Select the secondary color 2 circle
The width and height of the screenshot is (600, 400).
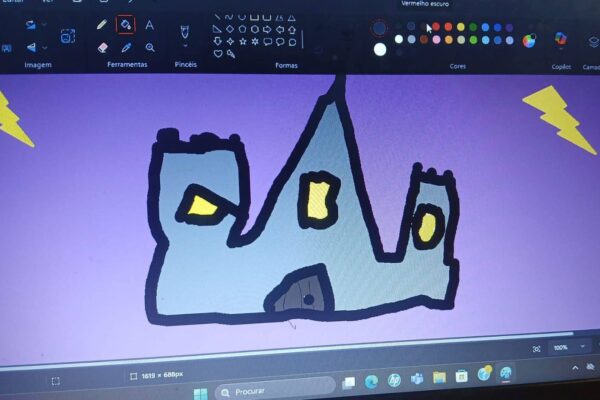pyautogui.click(x=380, y=49)
